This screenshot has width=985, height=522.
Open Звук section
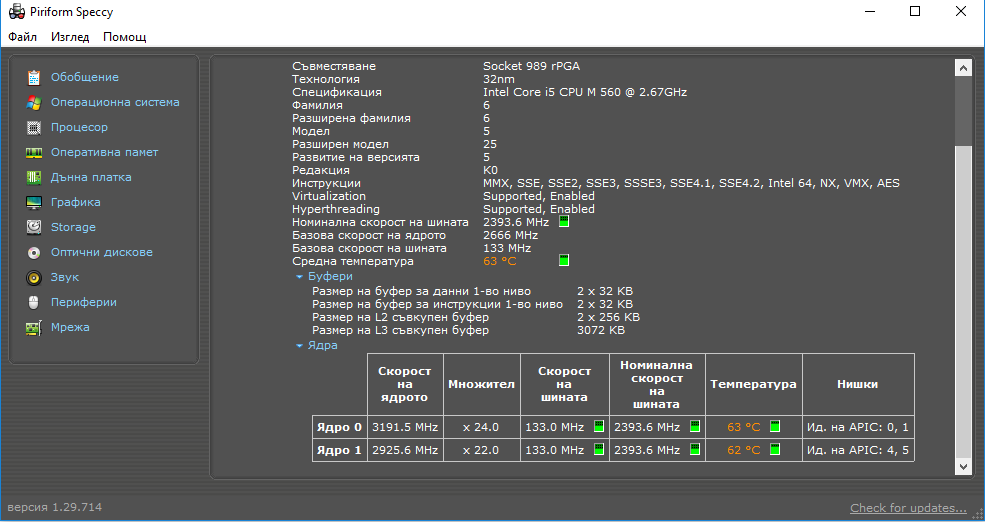(65, 278)
